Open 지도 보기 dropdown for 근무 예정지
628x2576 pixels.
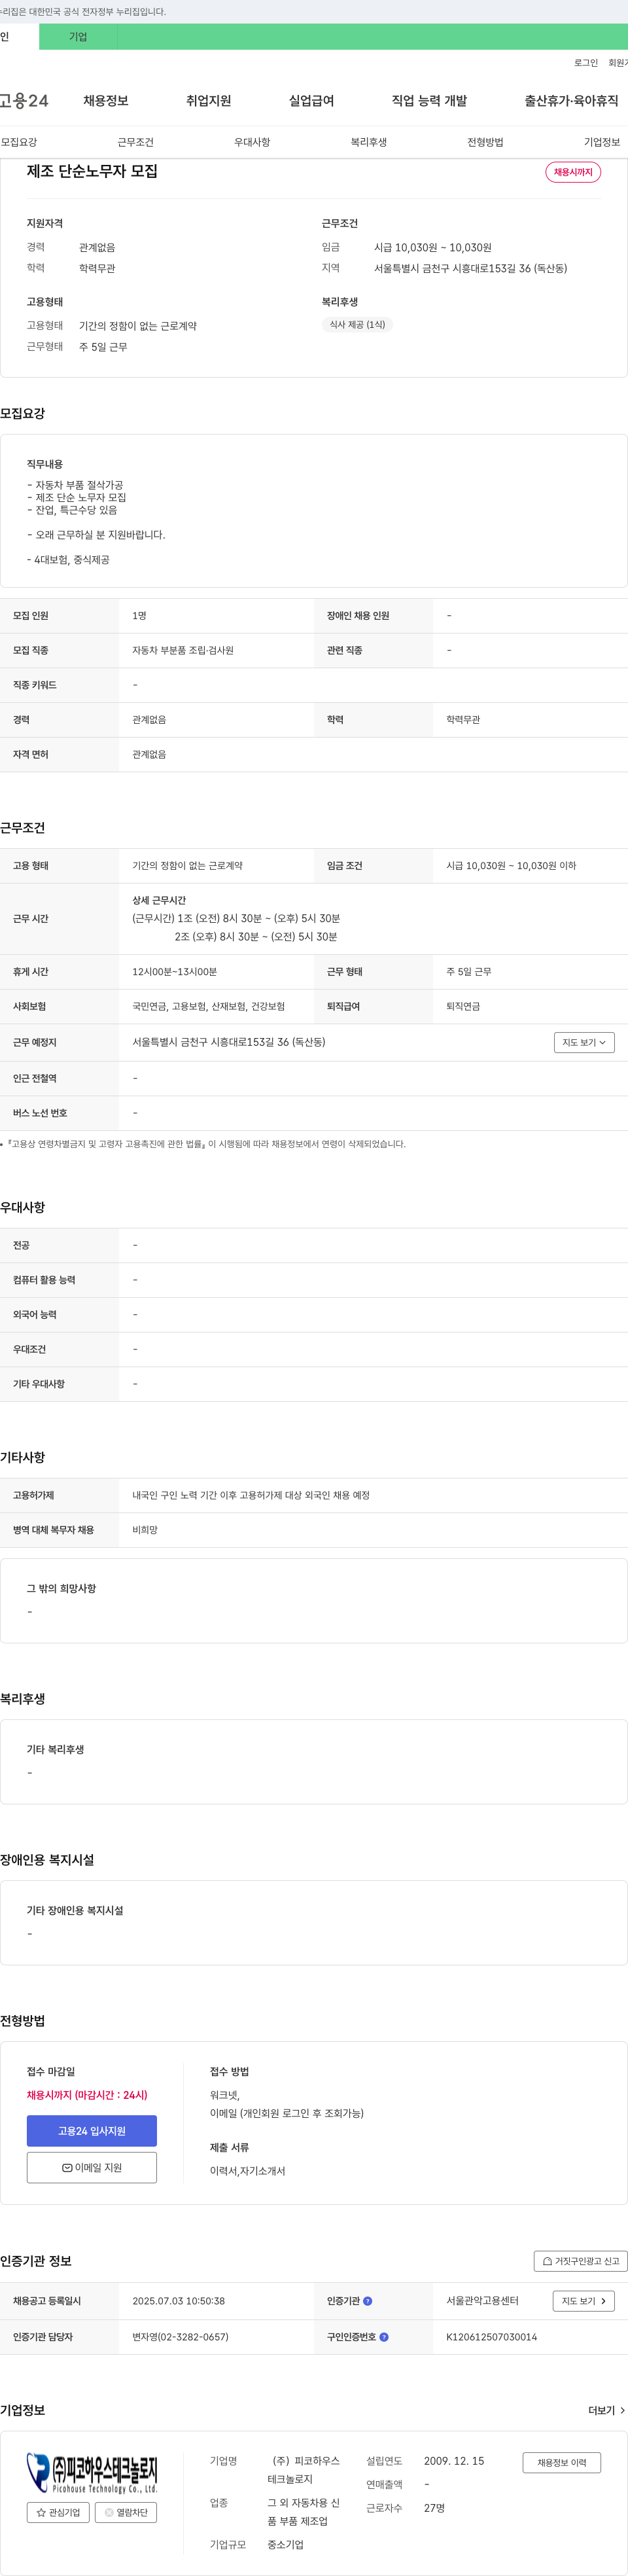point(584,1042)
